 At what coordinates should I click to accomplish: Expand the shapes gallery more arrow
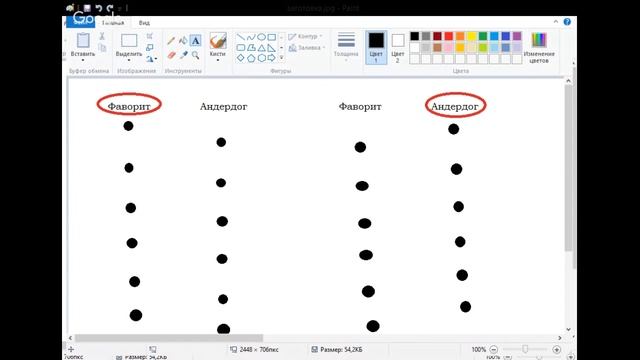281,58
